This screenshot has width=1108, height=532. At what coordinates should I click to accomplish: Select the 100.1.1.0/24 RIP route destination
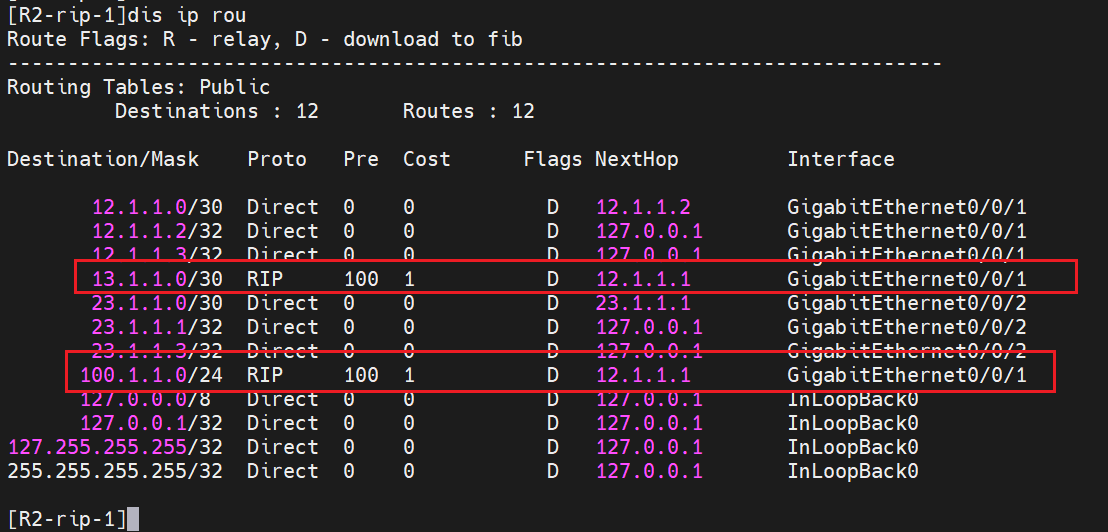click(x=151, y=375)
